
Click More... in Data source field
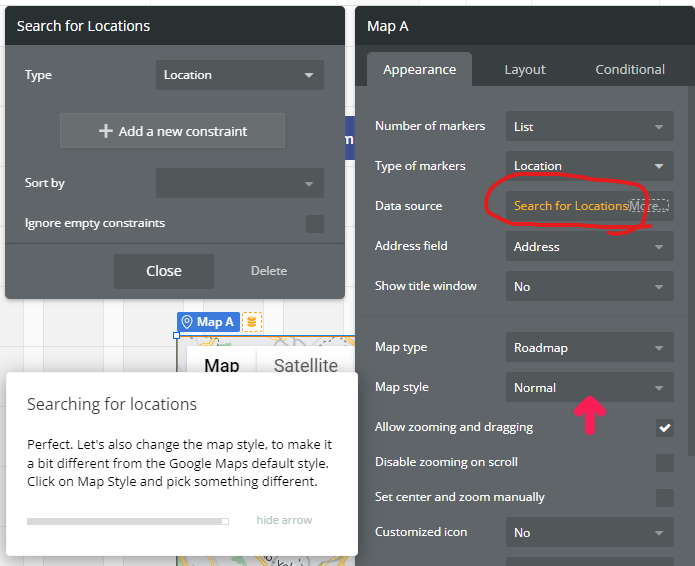tap(649, 206)
